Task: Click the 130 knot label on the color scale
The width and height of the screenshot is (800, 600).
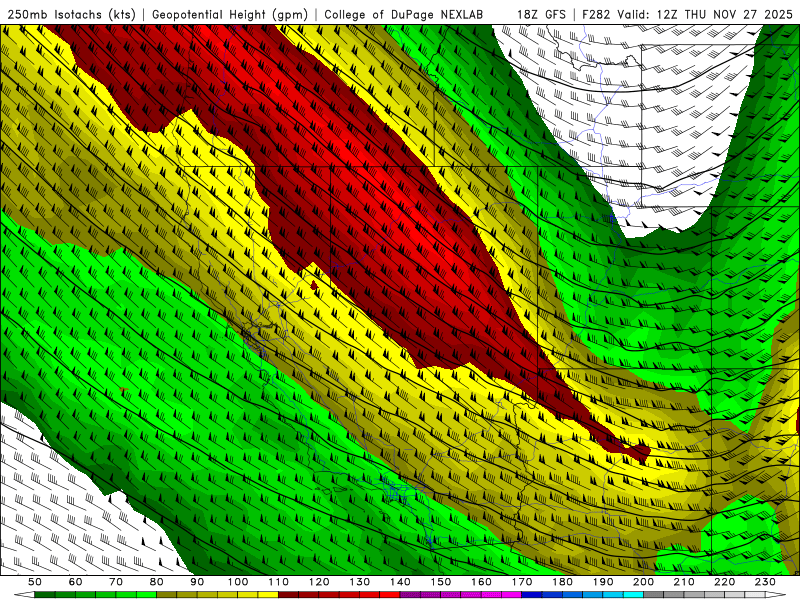Action: tap(360, 582)
